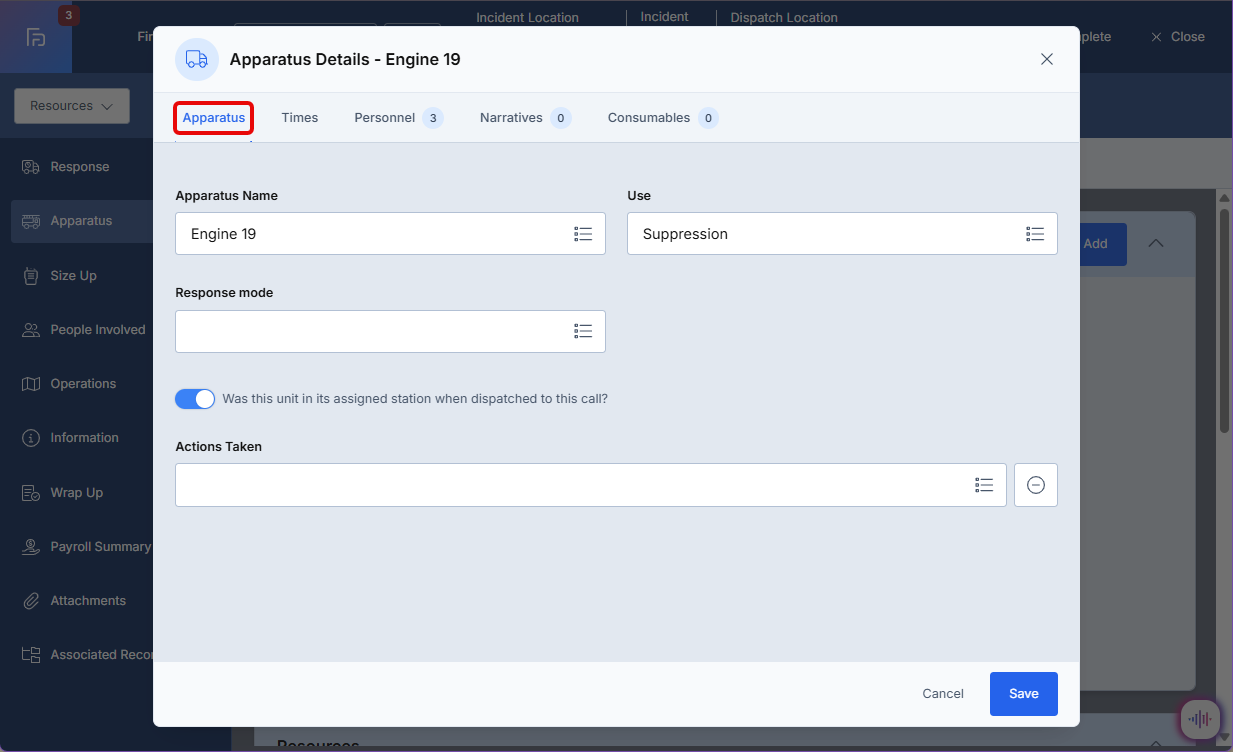Click the Save button
Image resolution: width=1233 pixels, height=752 pixels.
[1024, 694]
